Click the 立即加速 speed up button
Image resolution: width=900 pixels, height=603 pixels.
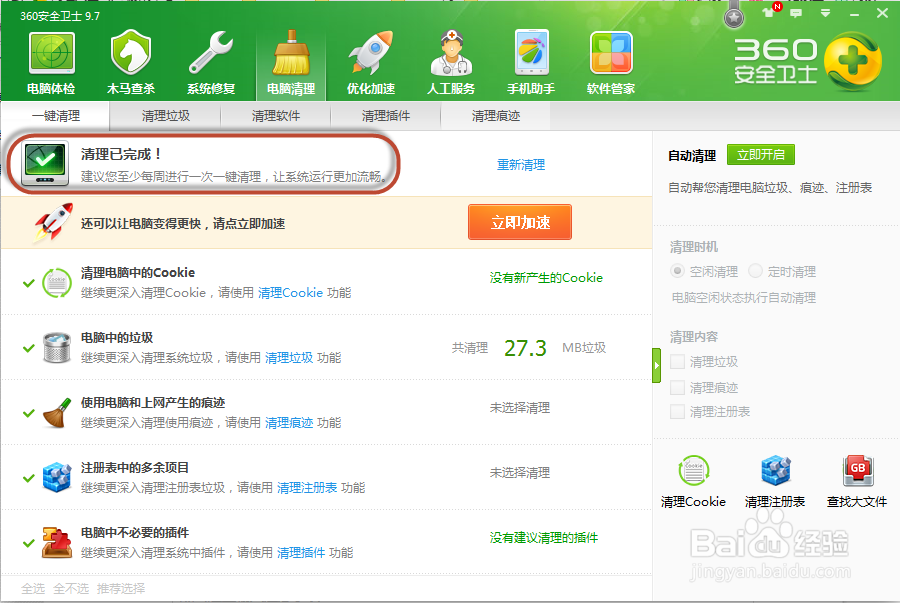coord(519,222)
